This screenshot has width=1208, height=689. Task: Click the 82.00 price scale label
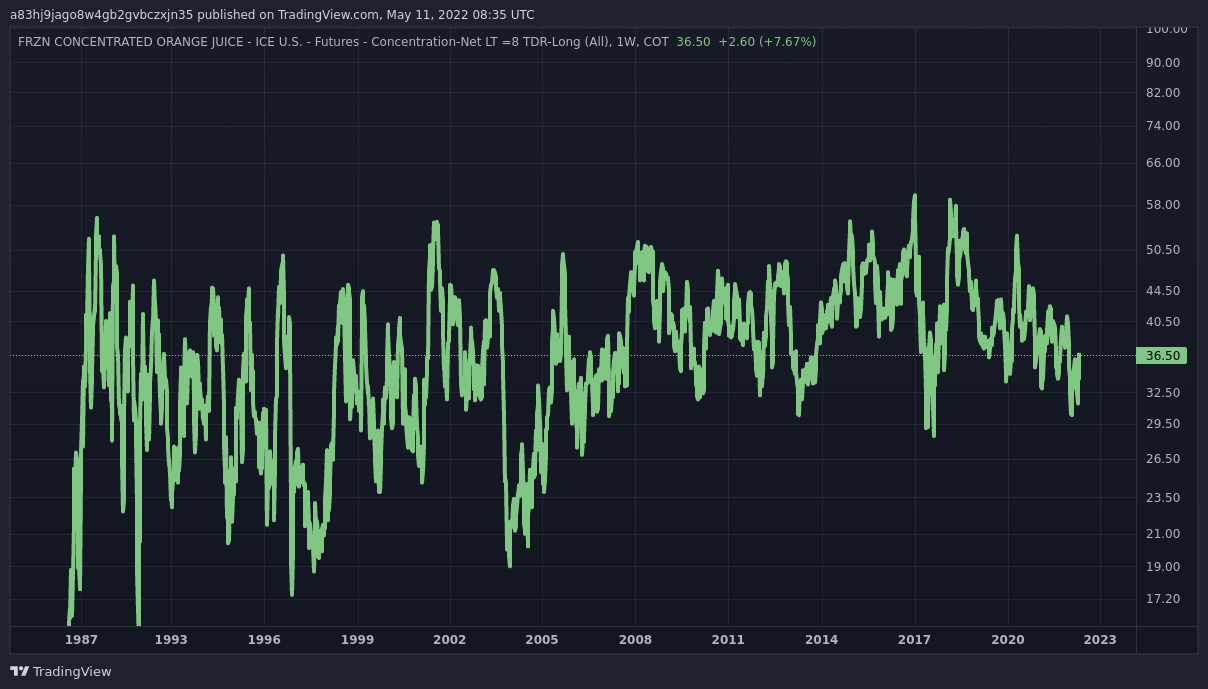click(1163, 93)
